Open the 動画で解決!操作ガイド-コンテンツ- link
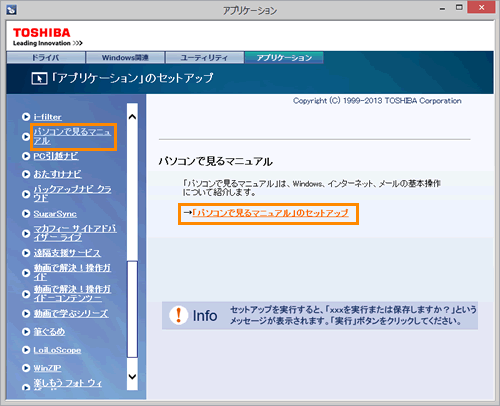Image resolution: width=500 pixels, height=406 pixels. [x=72, y=293]
